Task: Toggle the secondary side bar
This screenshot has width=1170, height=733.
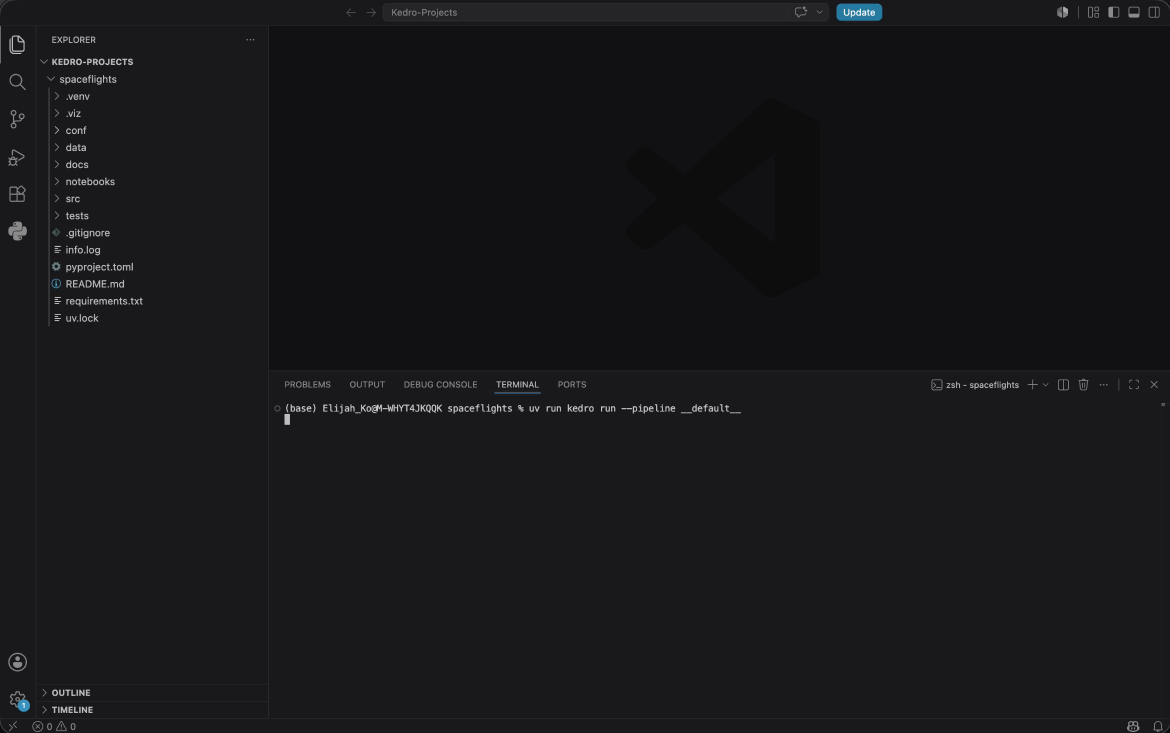Action: tap(1154, 12)
